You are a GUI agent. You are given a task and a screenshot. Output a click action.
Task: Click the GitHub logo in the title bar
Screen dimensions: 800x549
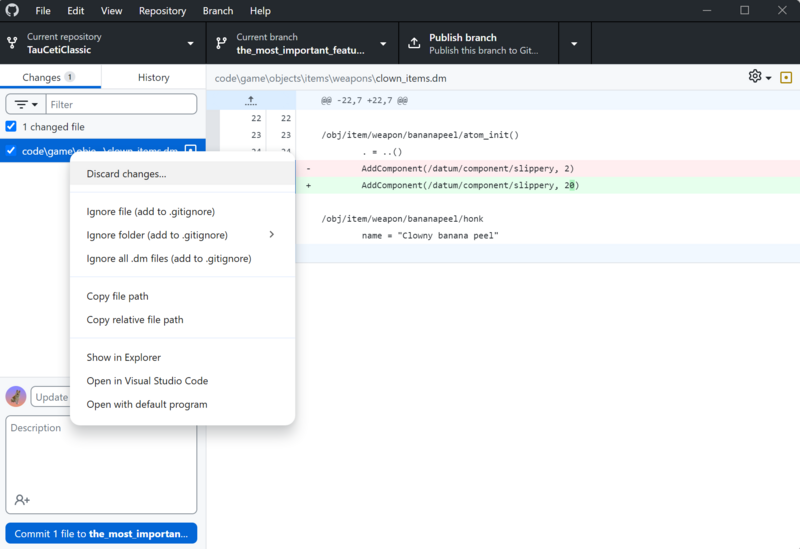click(12, 11)
